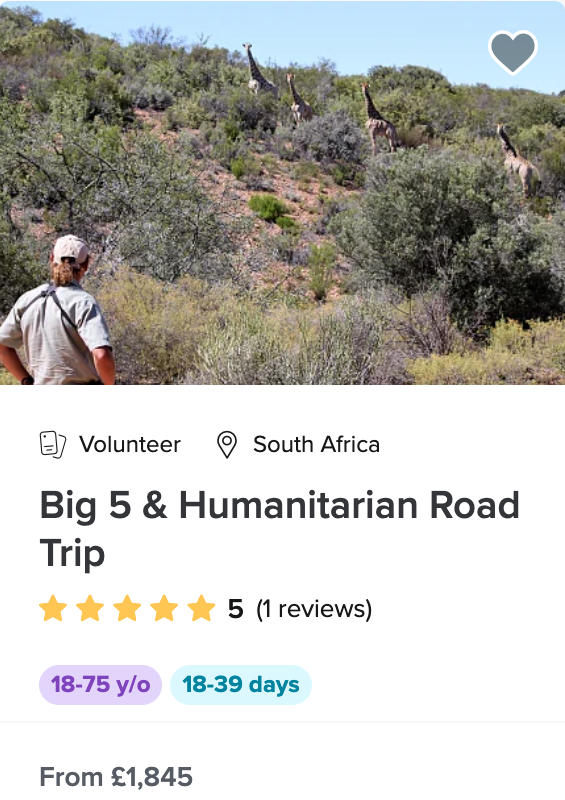This screenshot has height=800, width=565.
Task: Click the third rating star
Action: [127, 608]
